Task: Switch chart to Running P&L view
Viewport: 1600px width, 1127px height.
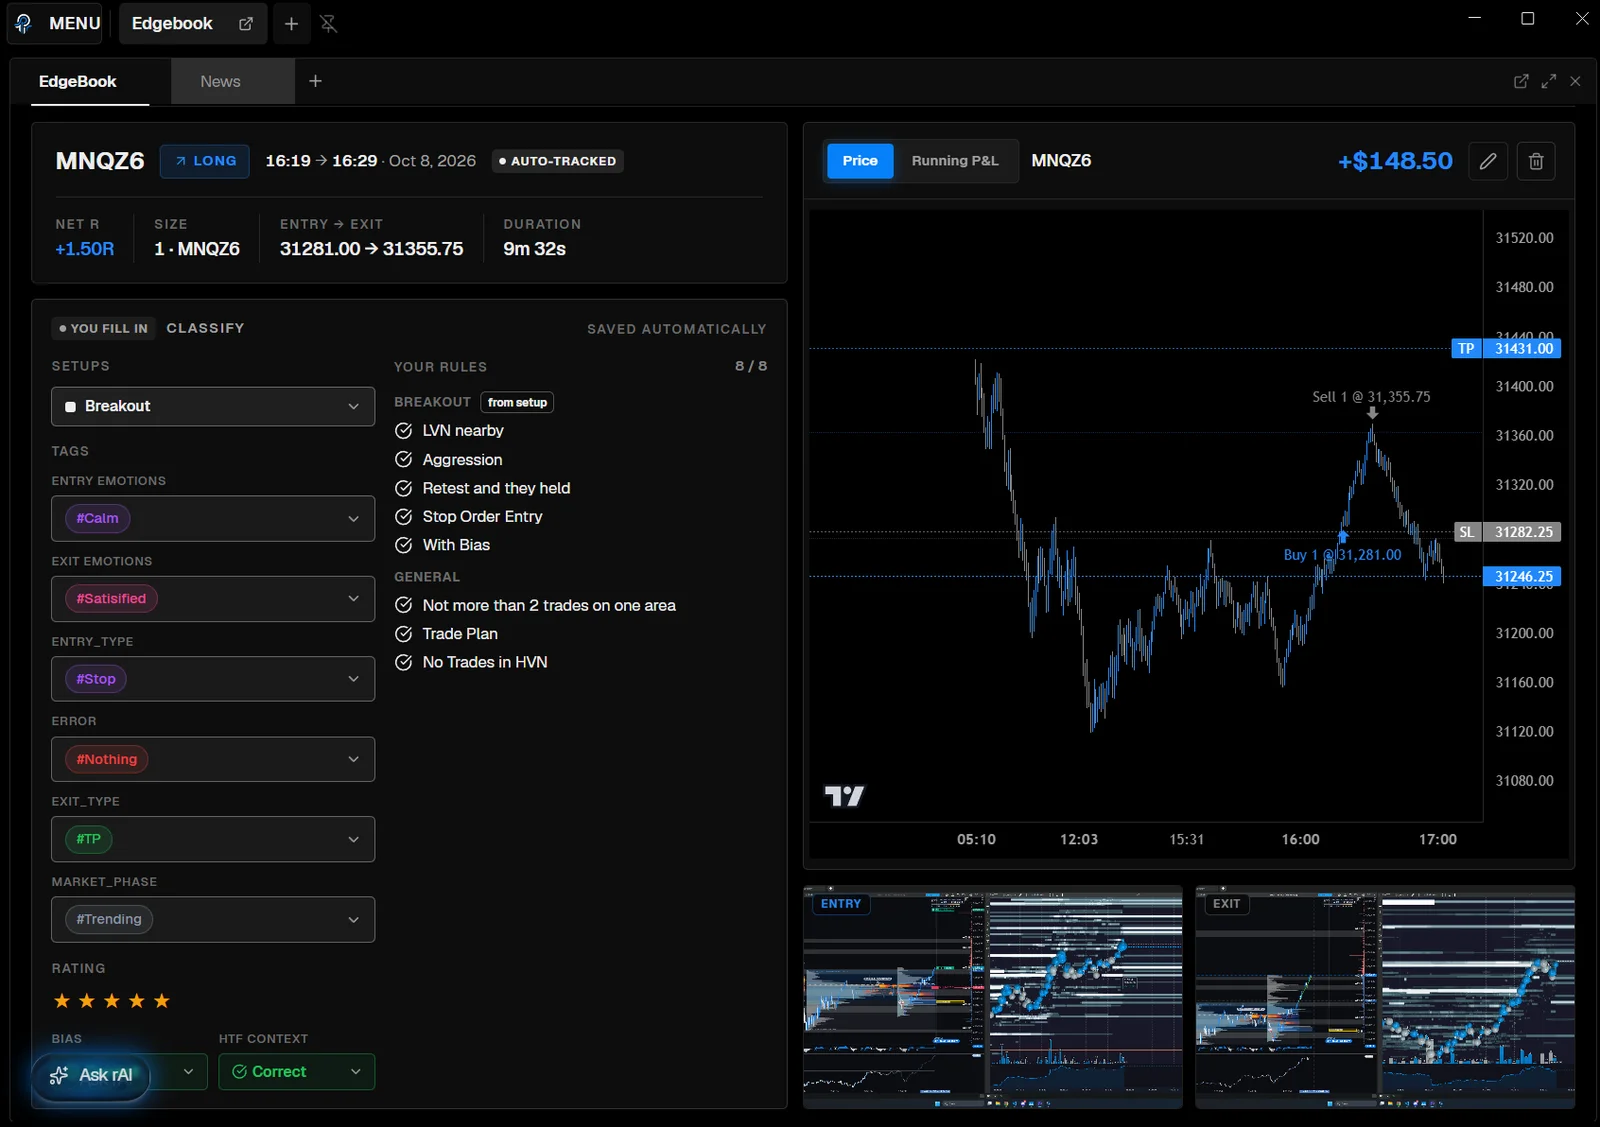Action: 955,161
